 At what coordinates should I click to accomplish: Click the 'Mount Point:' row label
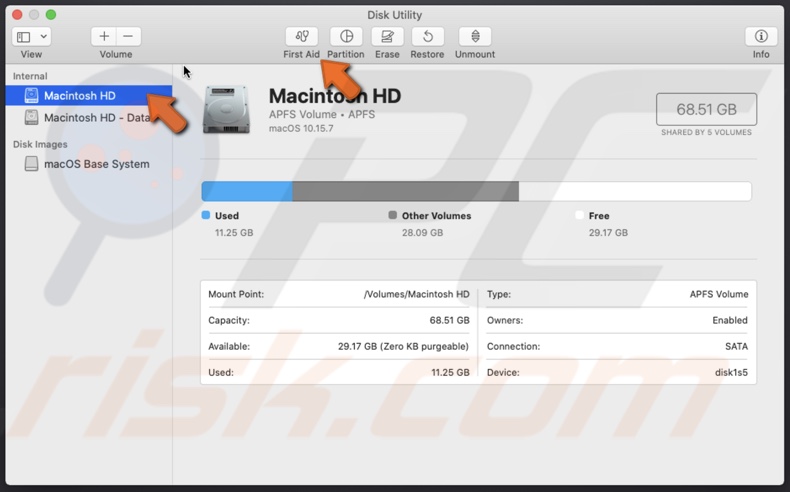[x=236, y=294]
